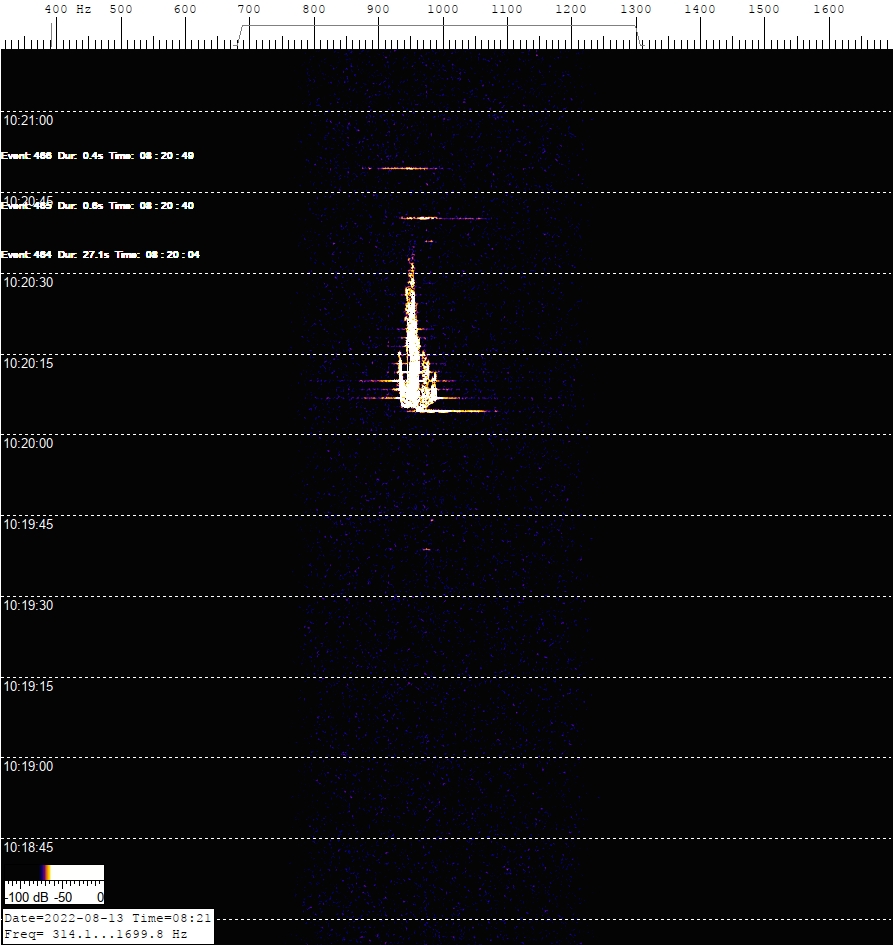Image resolution: width=894 pixels, height=946 pixels.
Task: Click the Freq= 314.1...1699.8 Hz info line
Action: coord(95,934)
